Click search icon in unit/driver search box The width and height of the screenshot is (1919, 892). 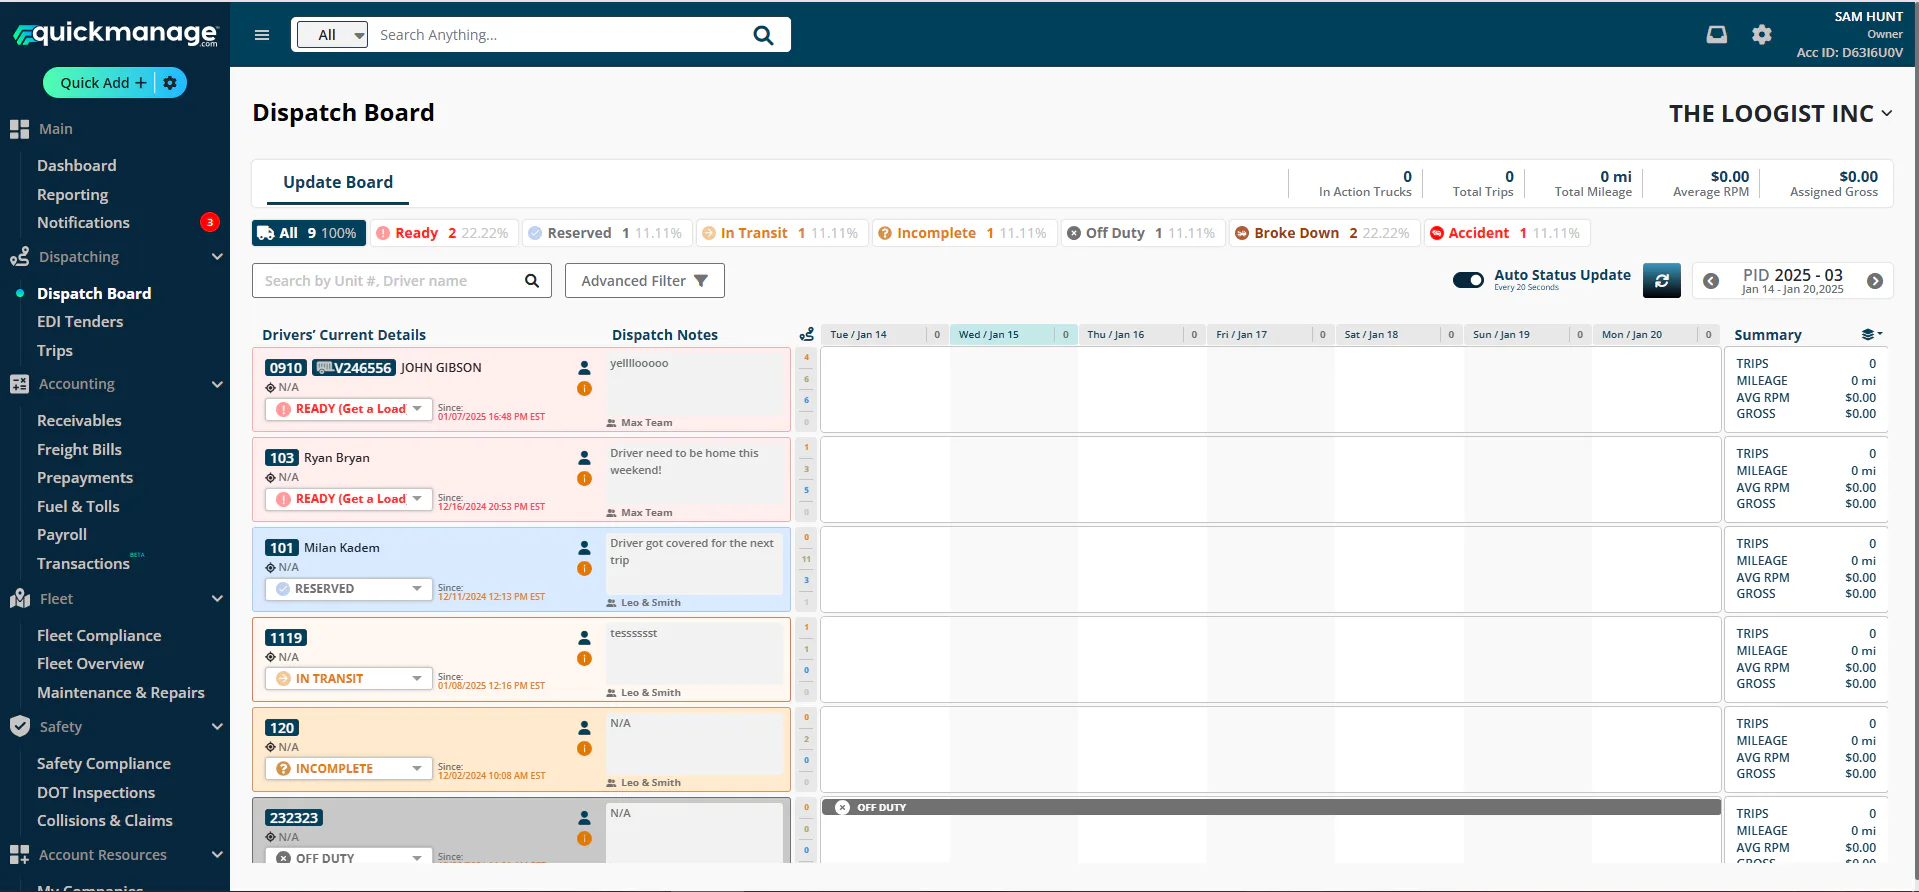pyautogui.click(x=532, y=281)
